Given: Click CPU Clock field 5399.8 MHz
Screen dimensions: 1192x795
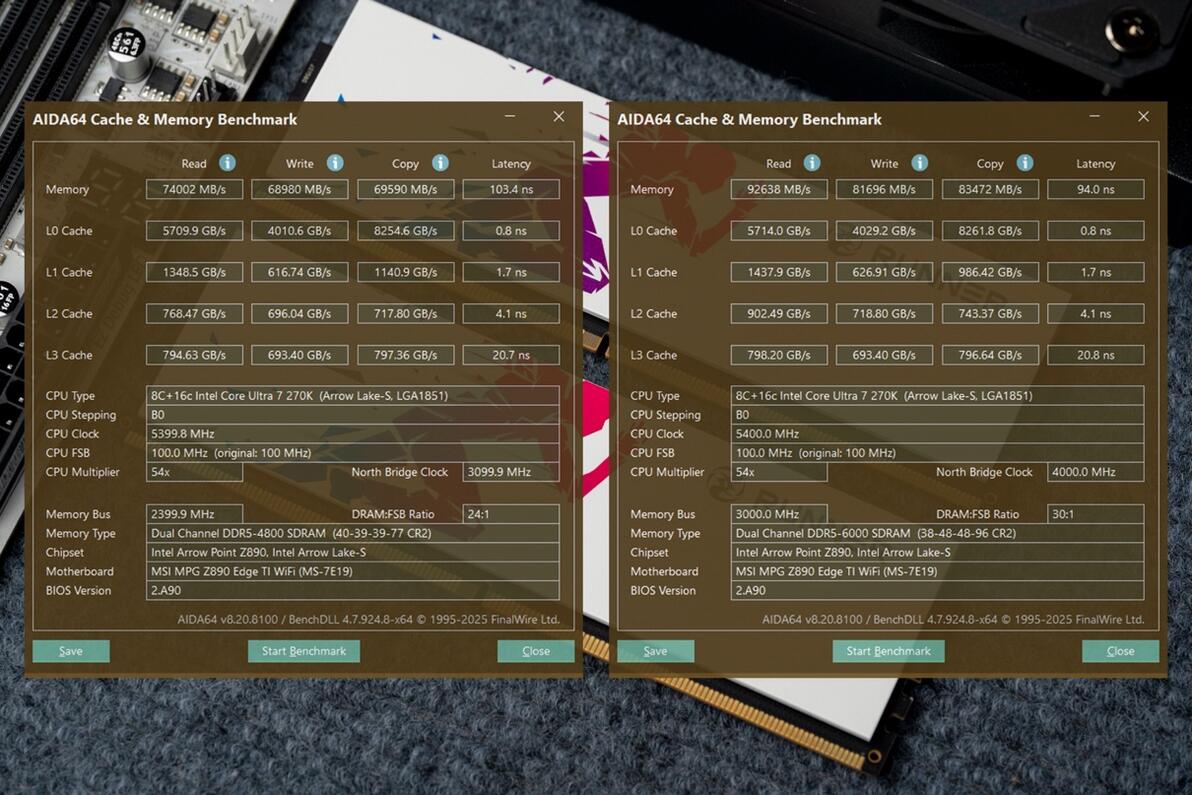Looking at the screenshot, I should pyautogui.click(x=353, y=434).
